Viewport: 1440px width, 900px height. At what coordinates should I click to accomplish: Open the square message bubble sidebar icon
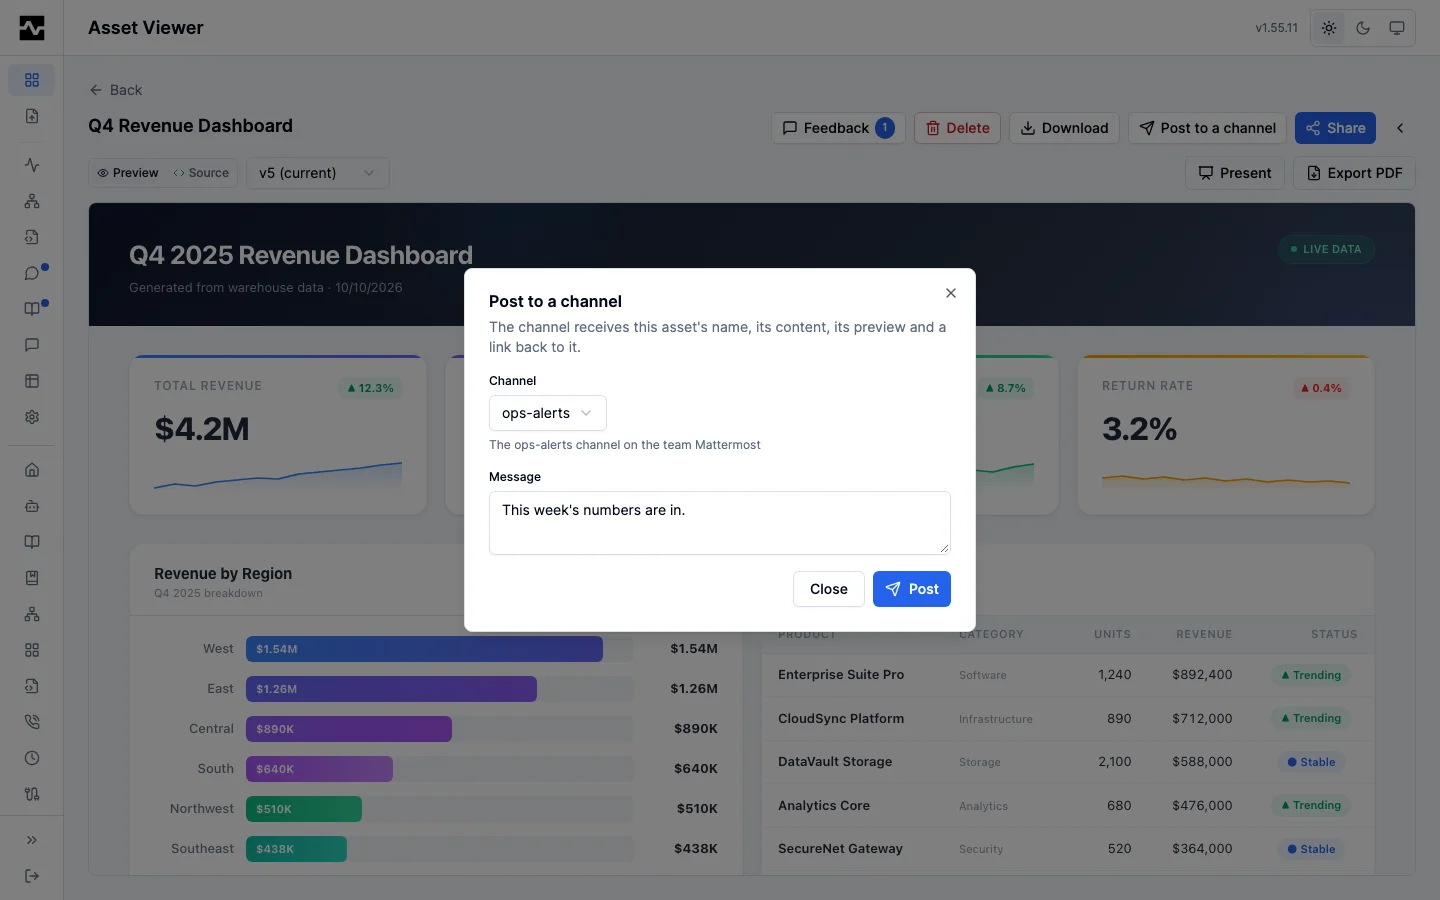pyautogui.click(x=32, y=345)
